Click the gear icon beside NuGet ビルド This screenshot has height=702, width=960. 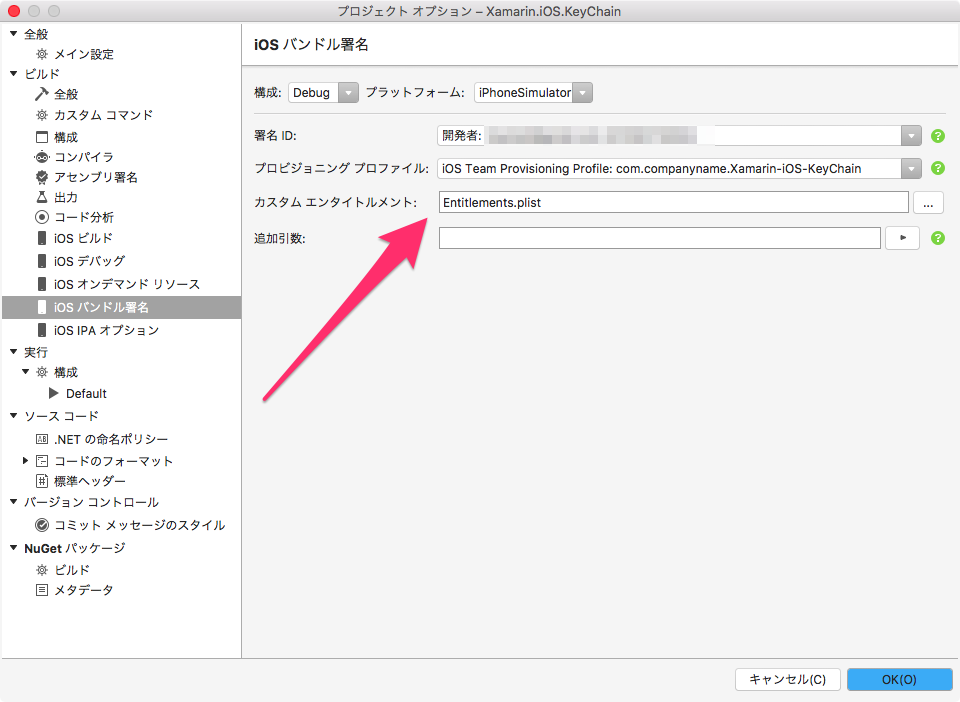coord(42,570)
